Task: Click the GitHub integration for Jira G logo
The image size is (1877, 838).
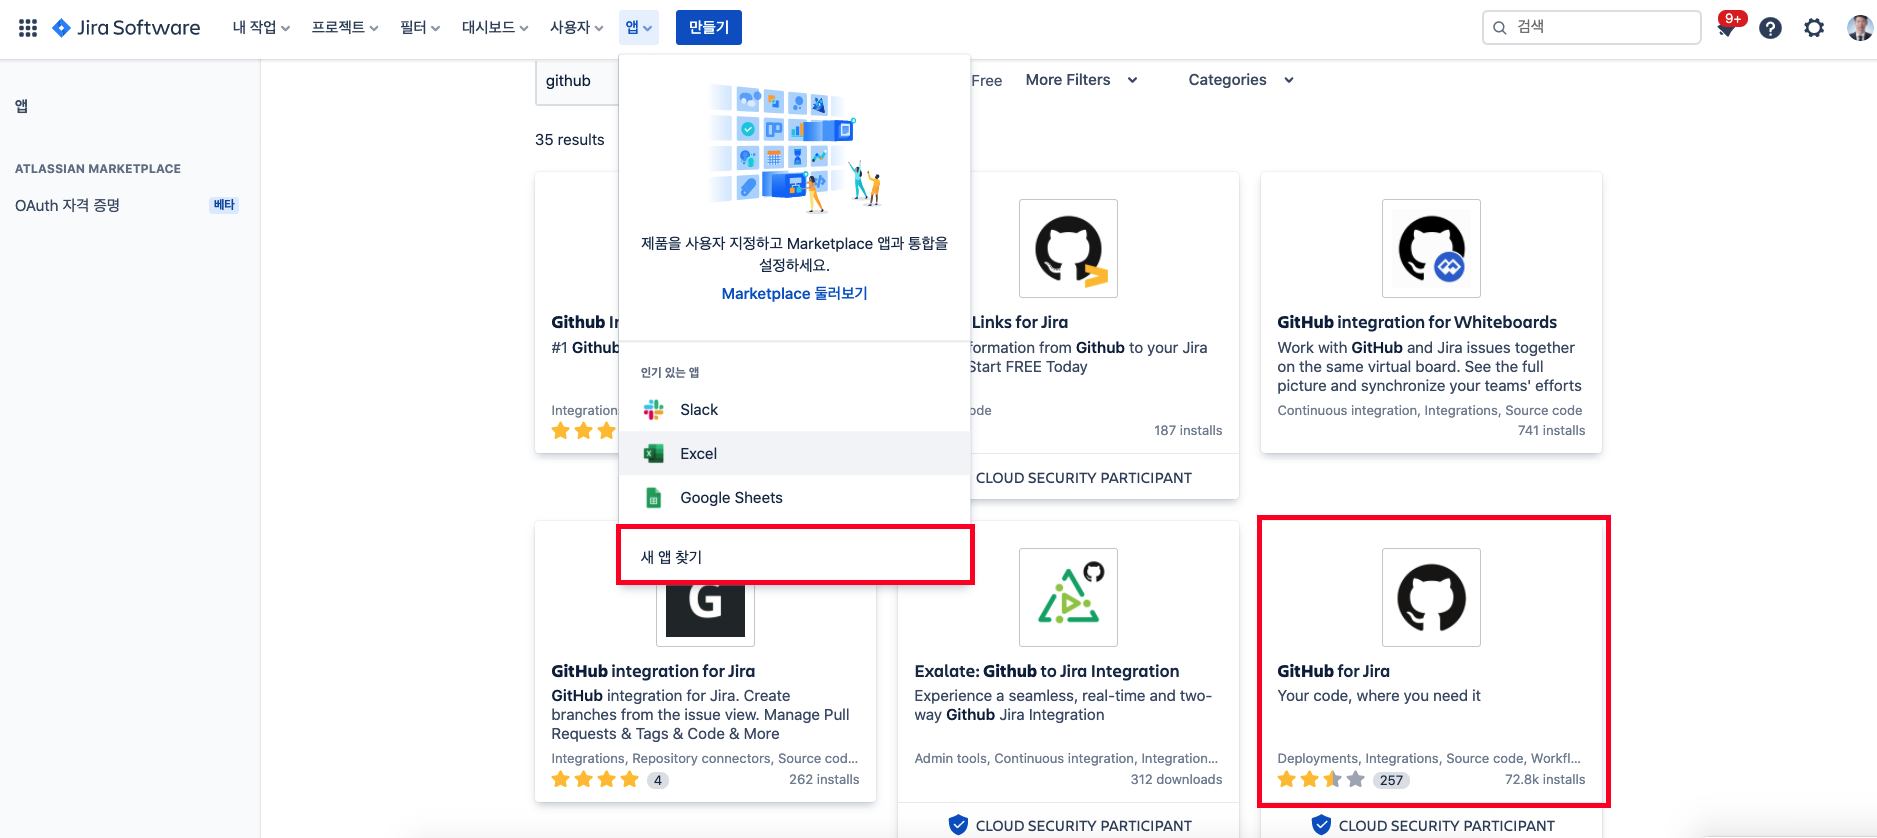Action: (705, 611)
